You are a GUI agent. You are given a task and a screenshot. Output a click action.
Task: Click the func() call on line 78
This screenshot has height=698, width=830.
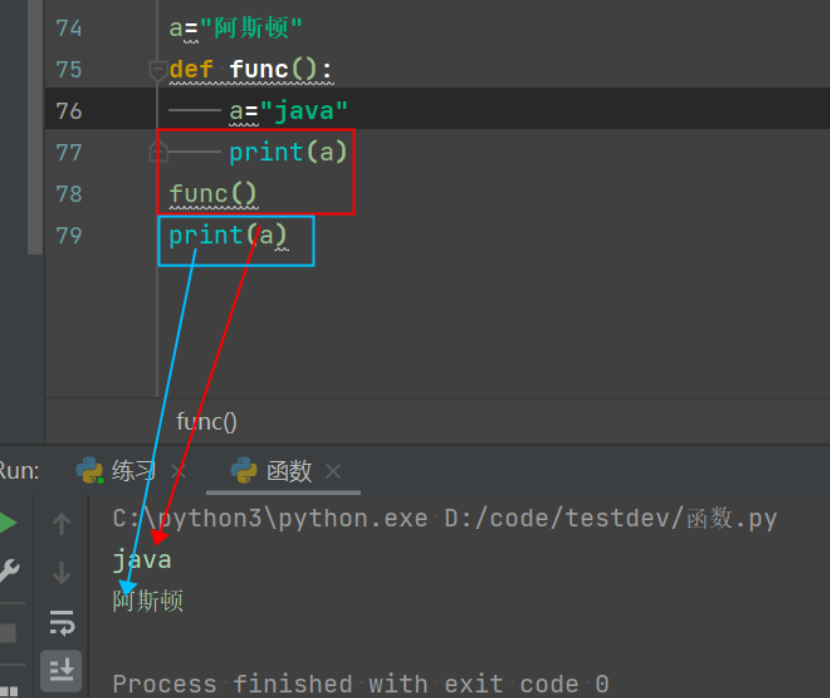click(x=213, y=194)
